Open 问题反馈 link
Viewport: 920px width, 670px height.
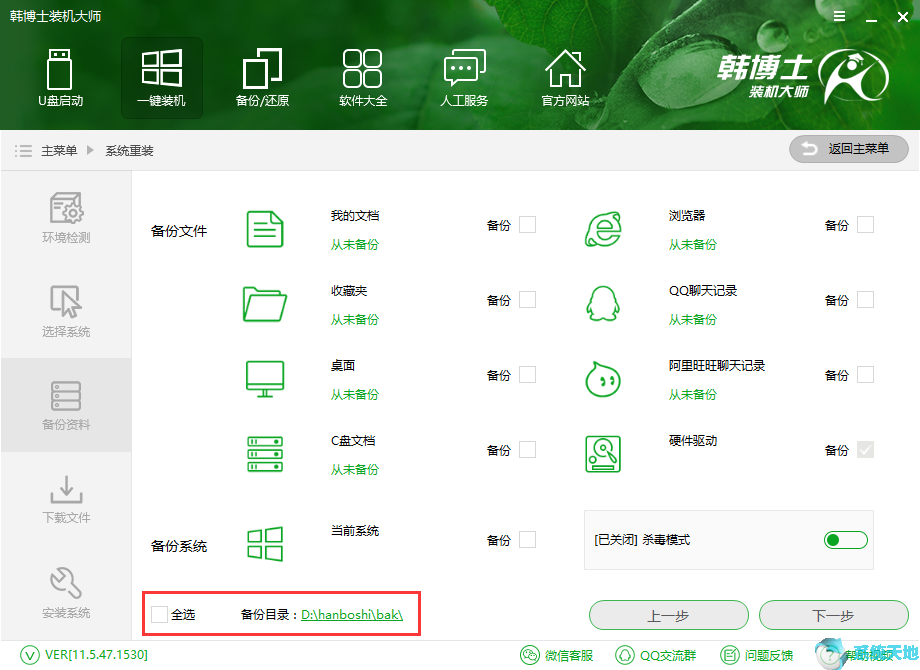pyautogui.click(x=756, y=655)
